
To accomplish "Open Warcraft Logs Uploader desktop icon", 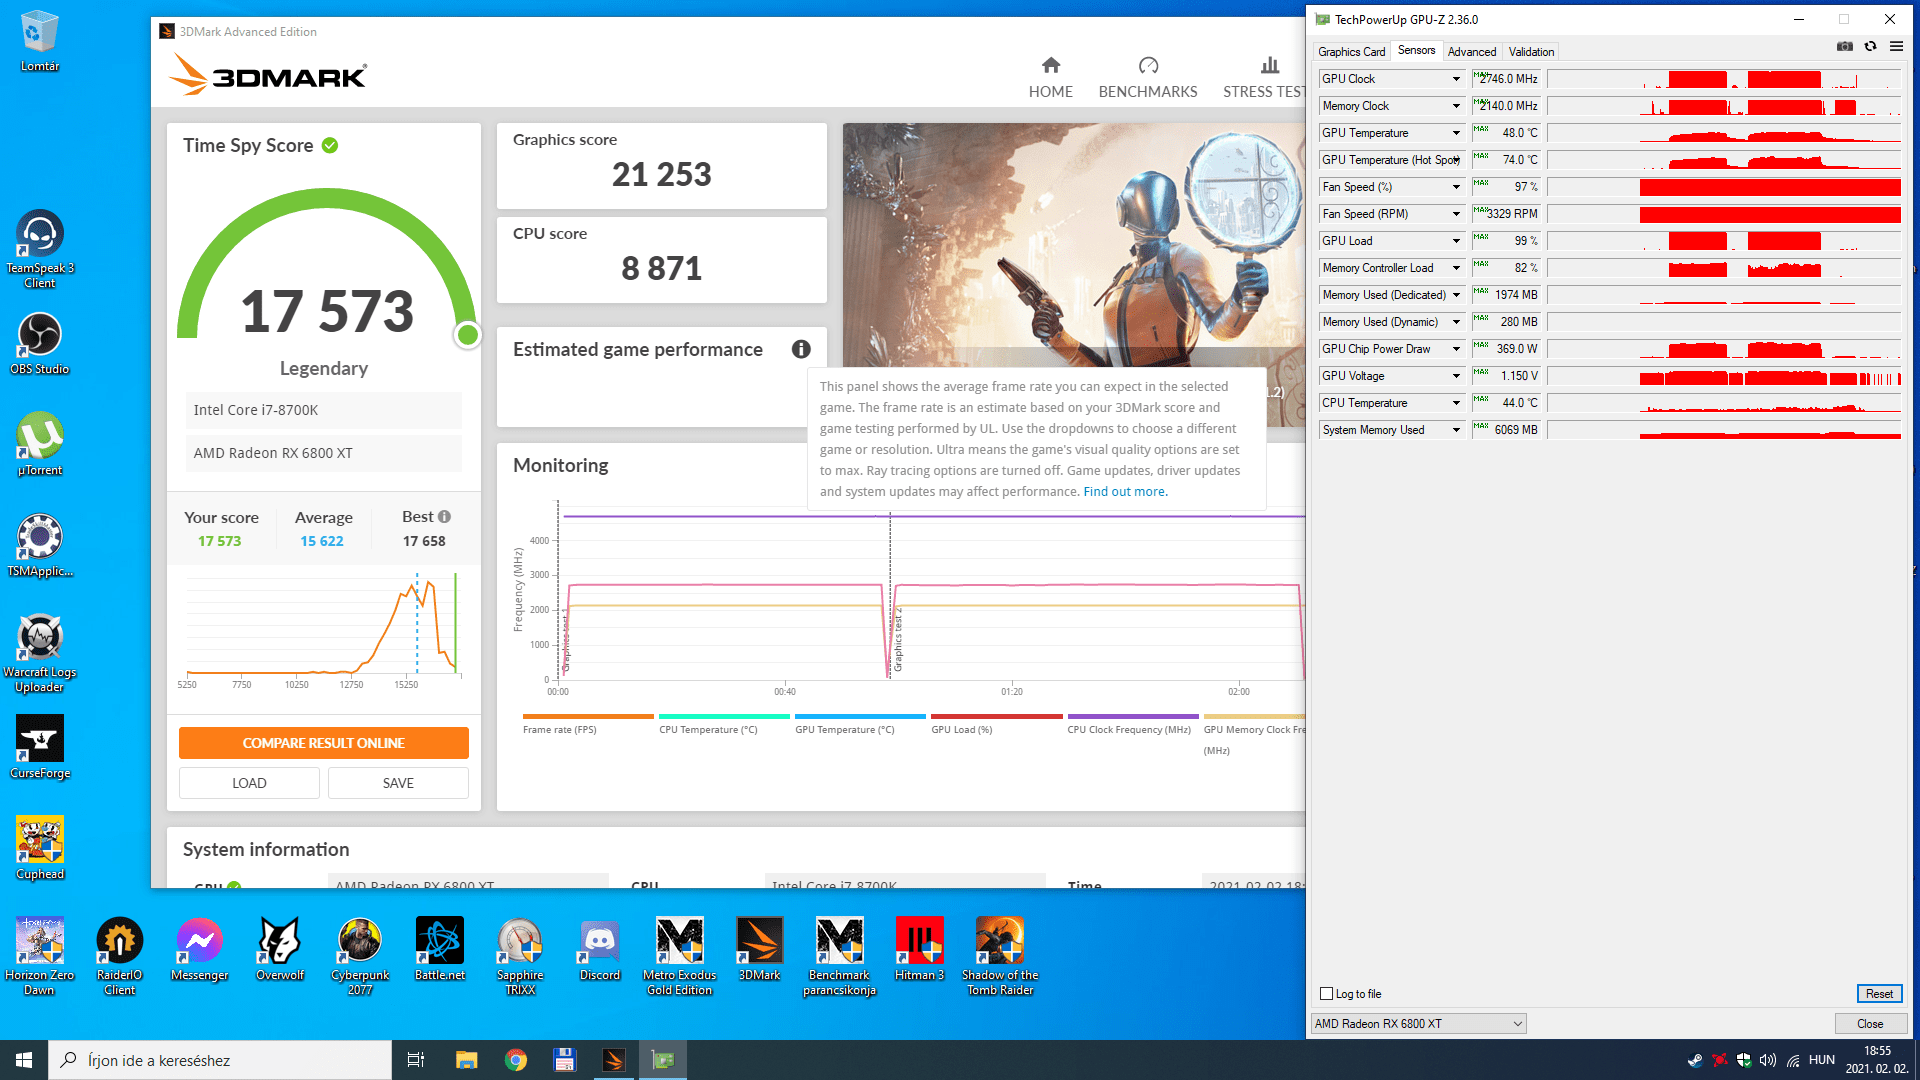I will tap(40, 653).
